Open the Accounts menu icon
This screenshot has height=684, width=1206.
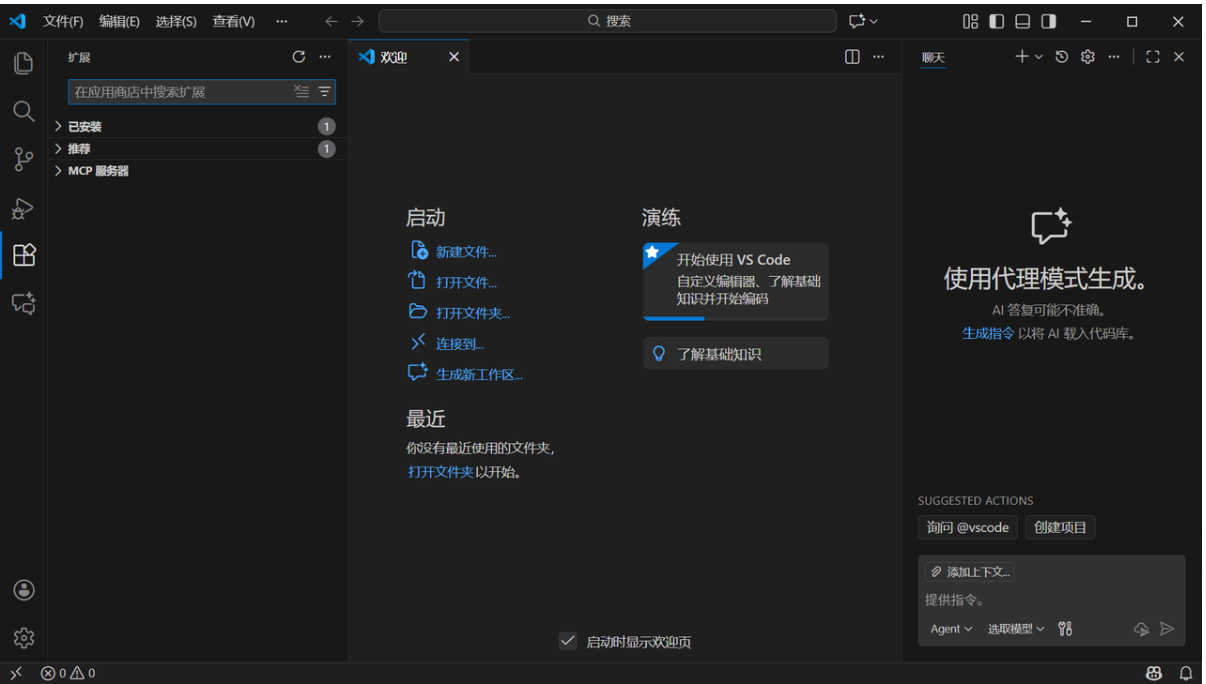tap(24, 590)
